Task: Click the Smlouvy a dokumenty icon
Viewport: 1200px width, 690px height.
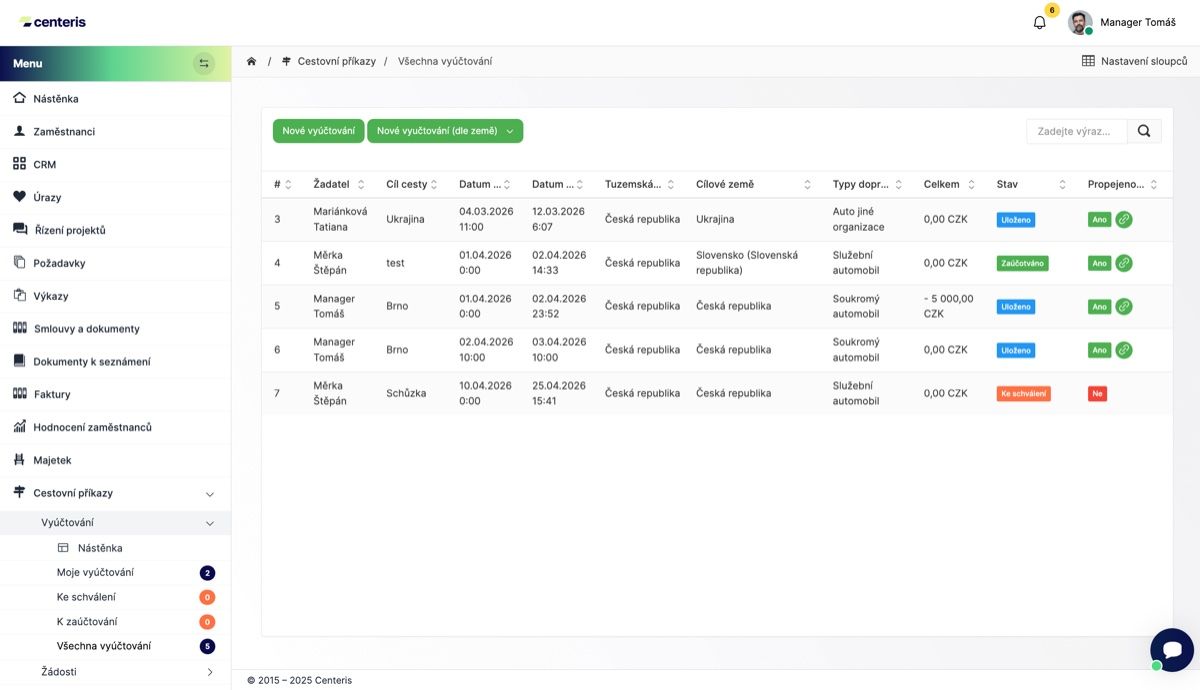Action: tap(19, 328)
